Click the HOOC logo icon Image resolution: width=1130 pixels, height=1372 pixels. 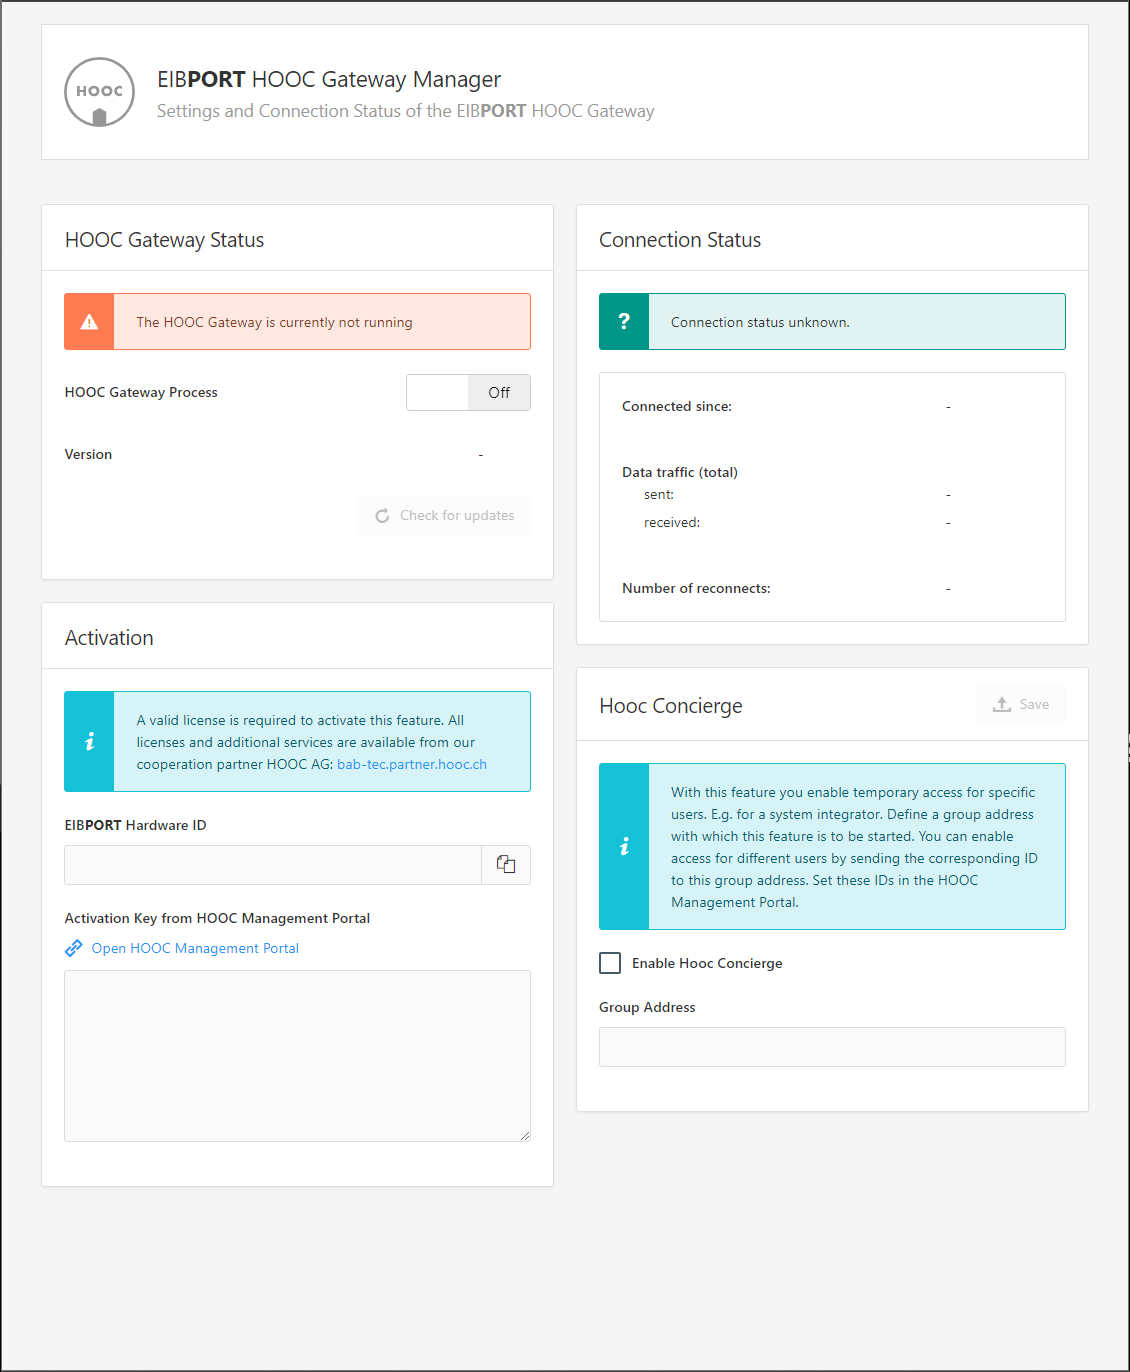(99, 92)
